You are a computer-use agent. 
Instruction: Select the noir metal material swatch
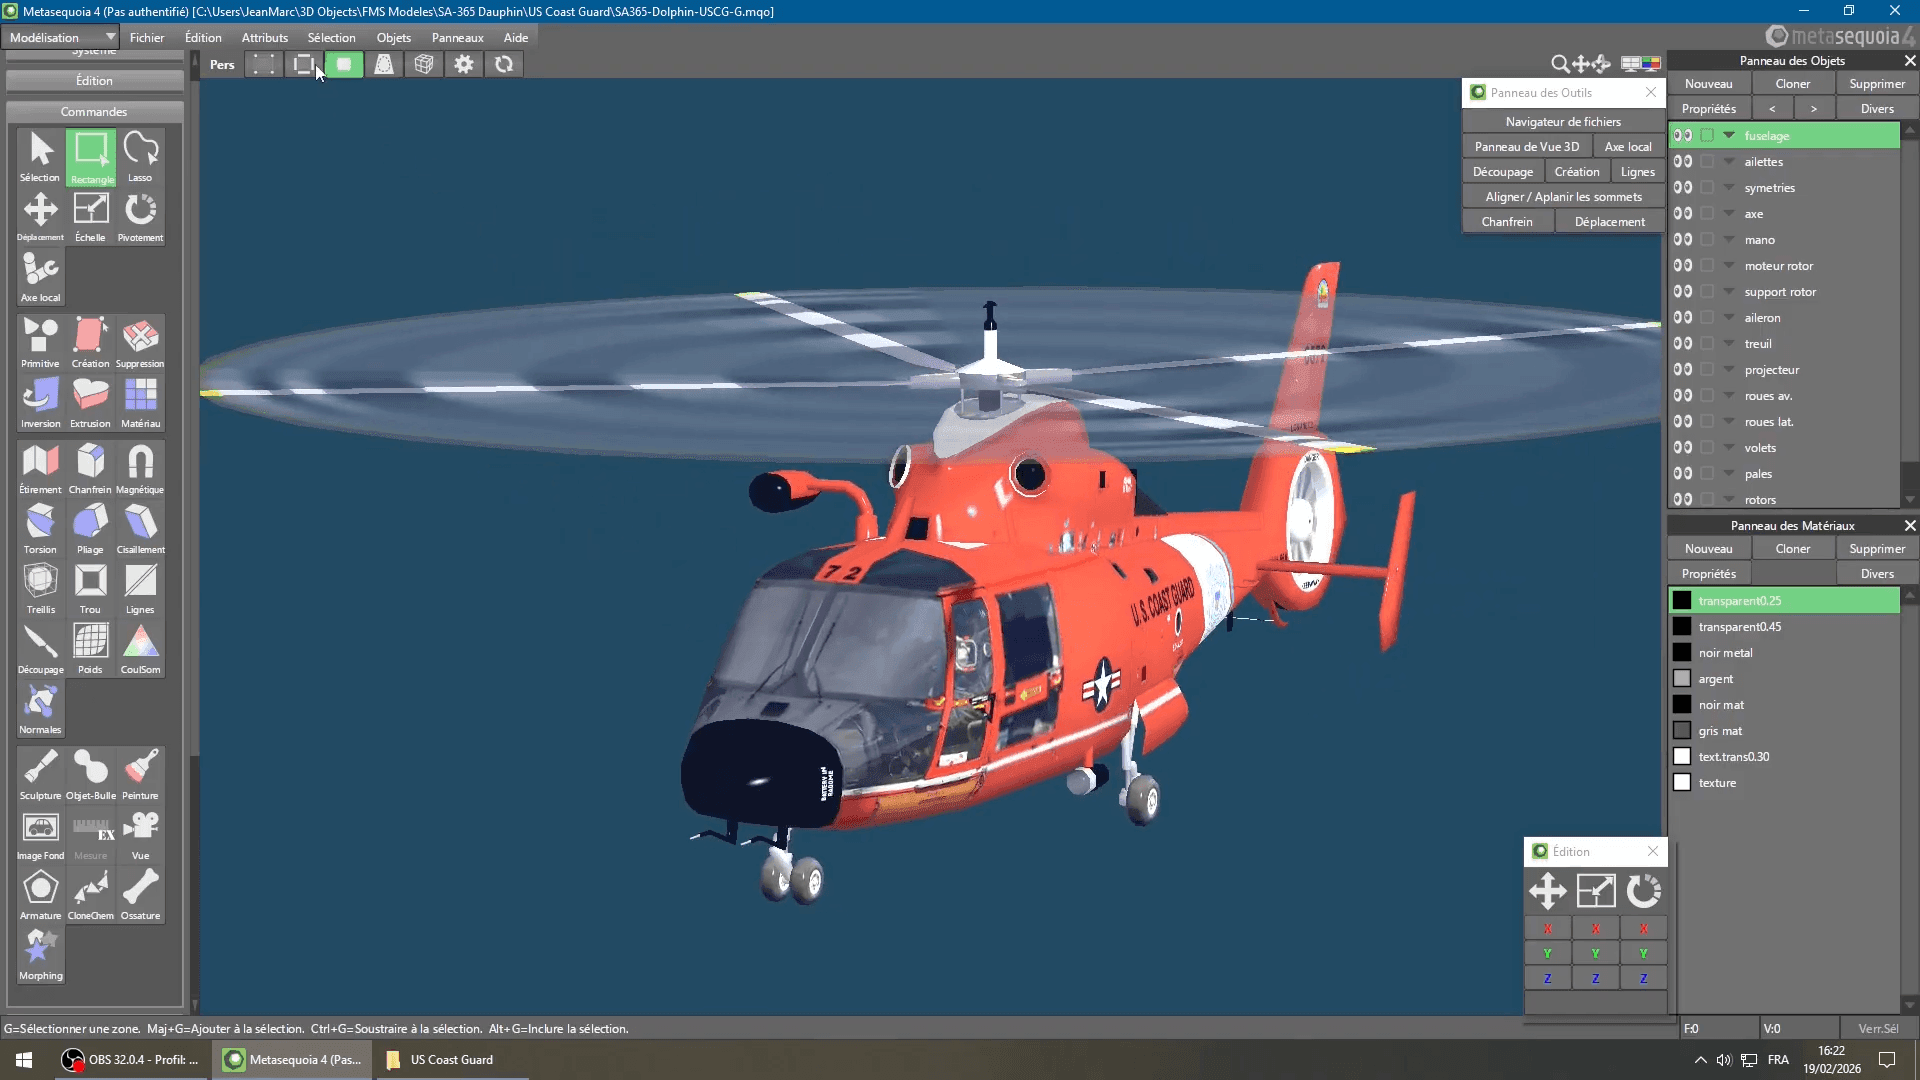pyautogui.click(x=1682, y=652)
